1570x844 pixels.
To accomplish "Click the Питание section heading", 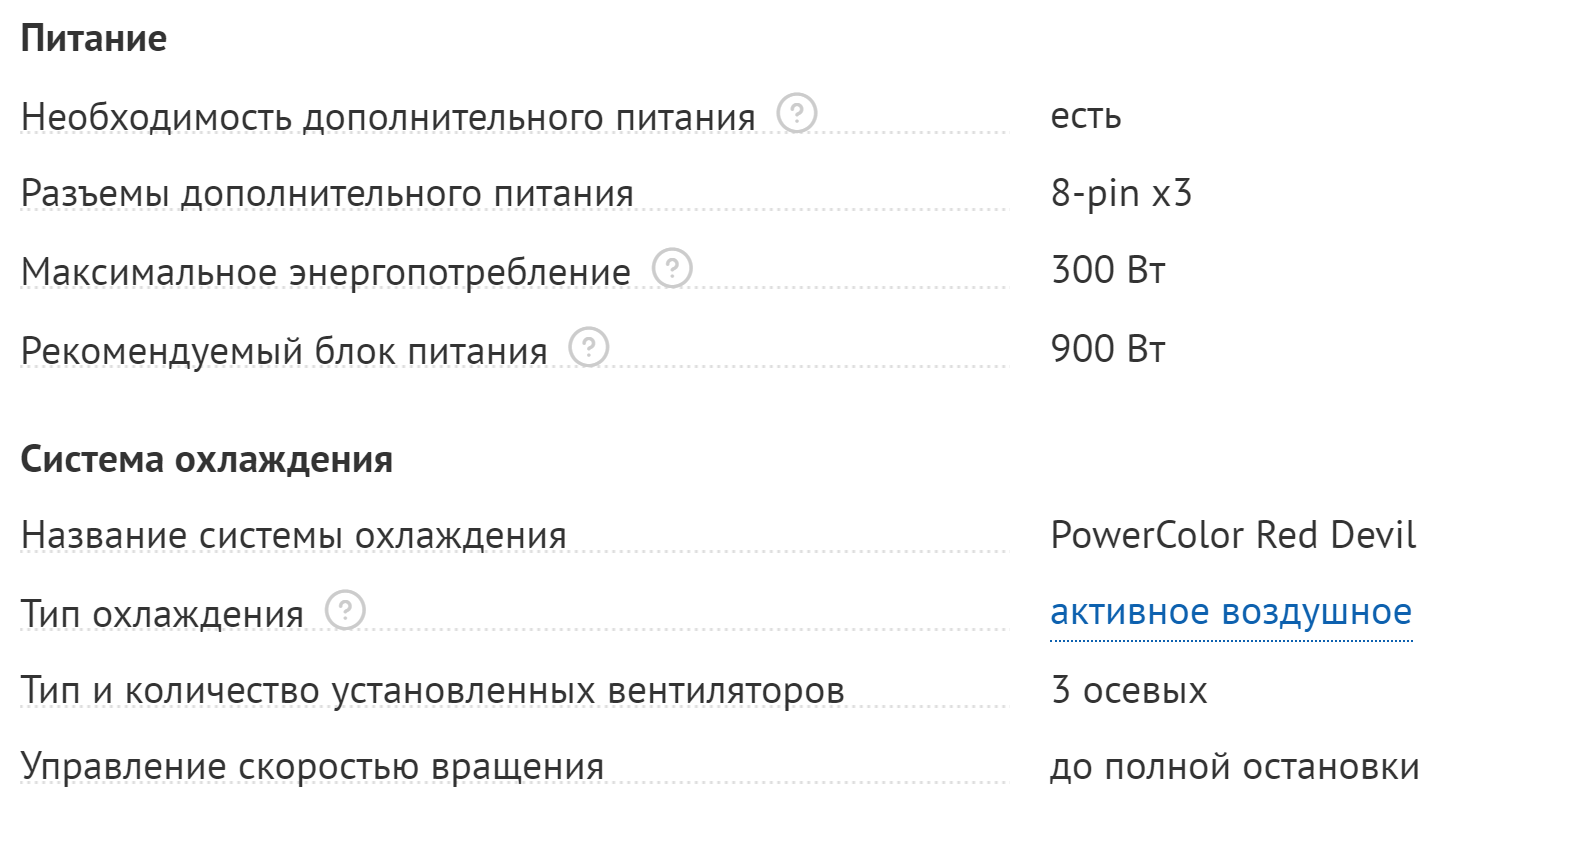I will 94,39.
